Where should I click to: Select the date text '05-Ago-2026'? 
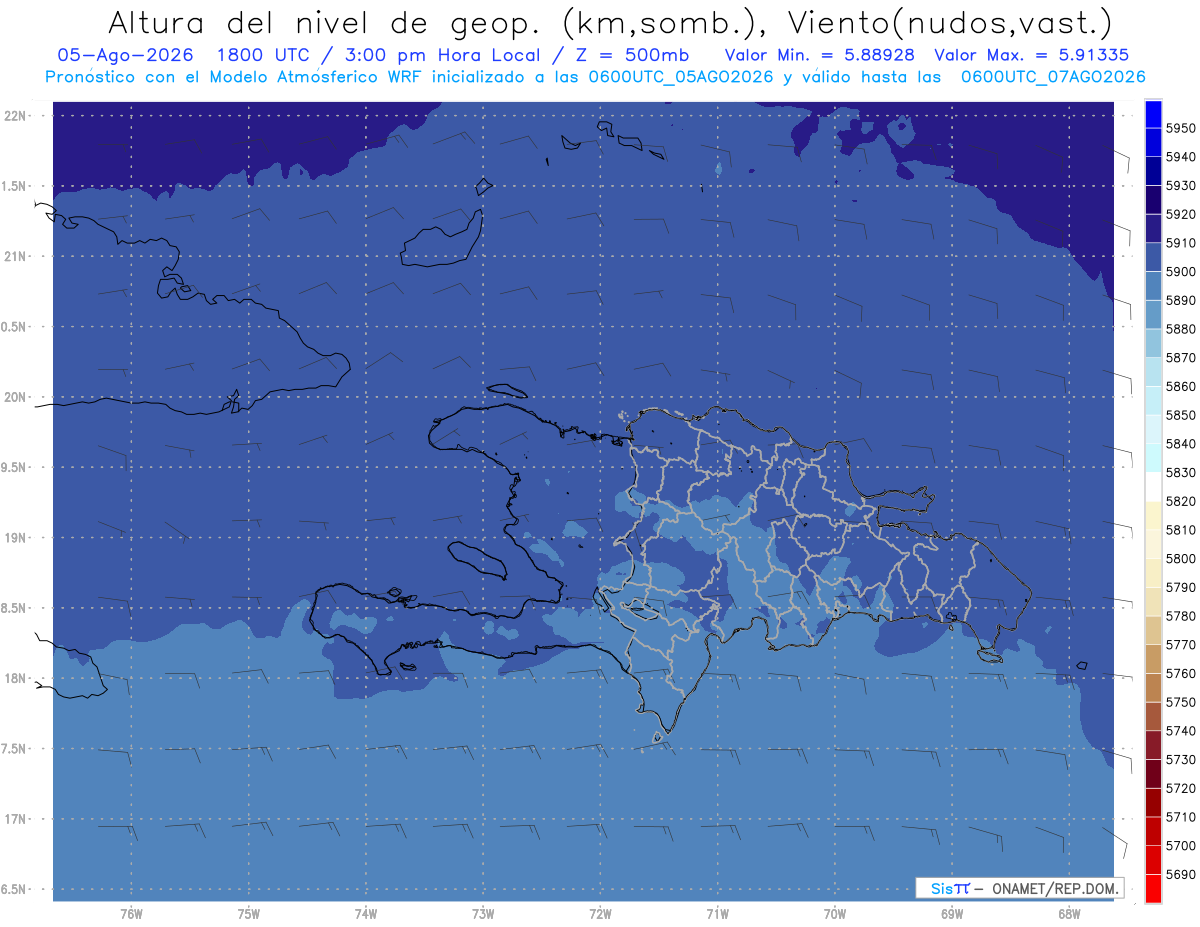click(126, 55)
